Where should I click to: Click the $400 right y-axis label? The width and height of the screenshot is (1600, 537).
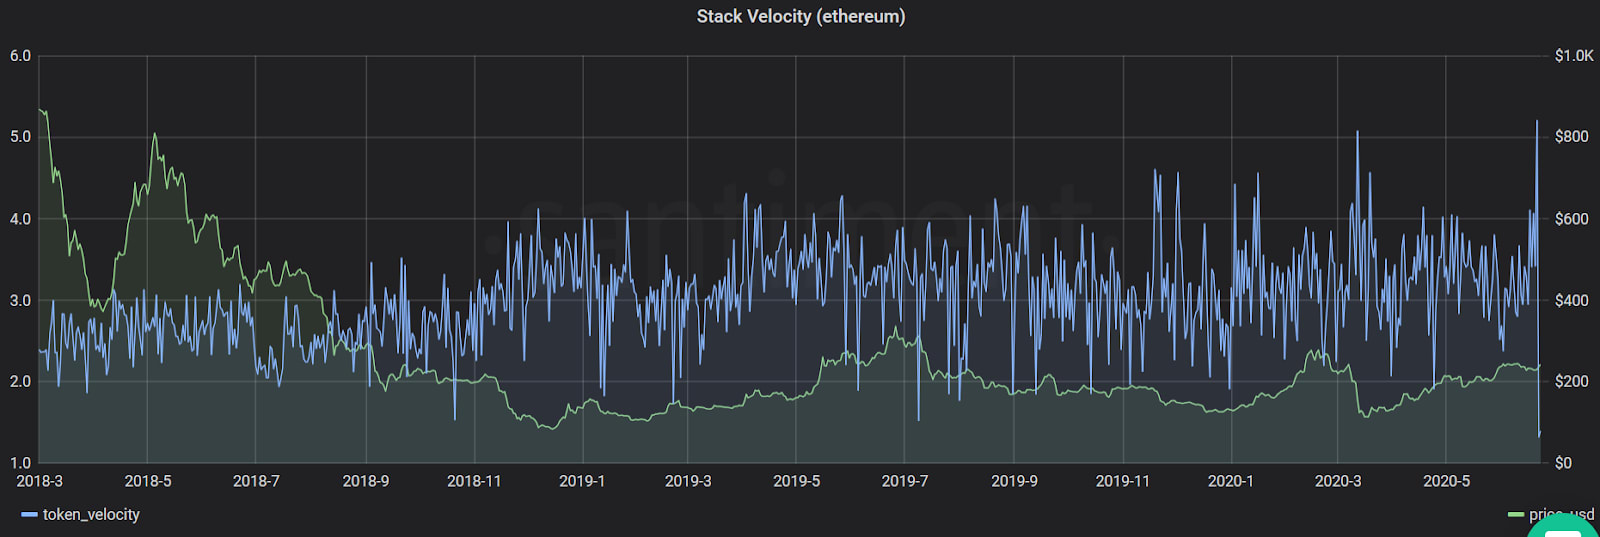pos(1571,300)
